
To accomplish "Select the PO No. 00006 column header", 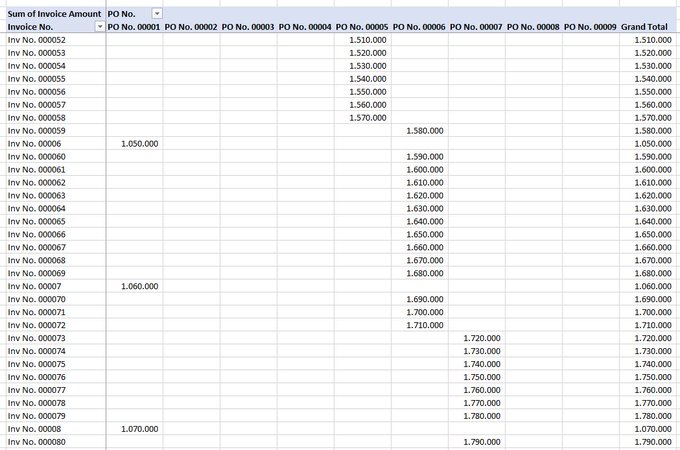I will pos(419,27).
